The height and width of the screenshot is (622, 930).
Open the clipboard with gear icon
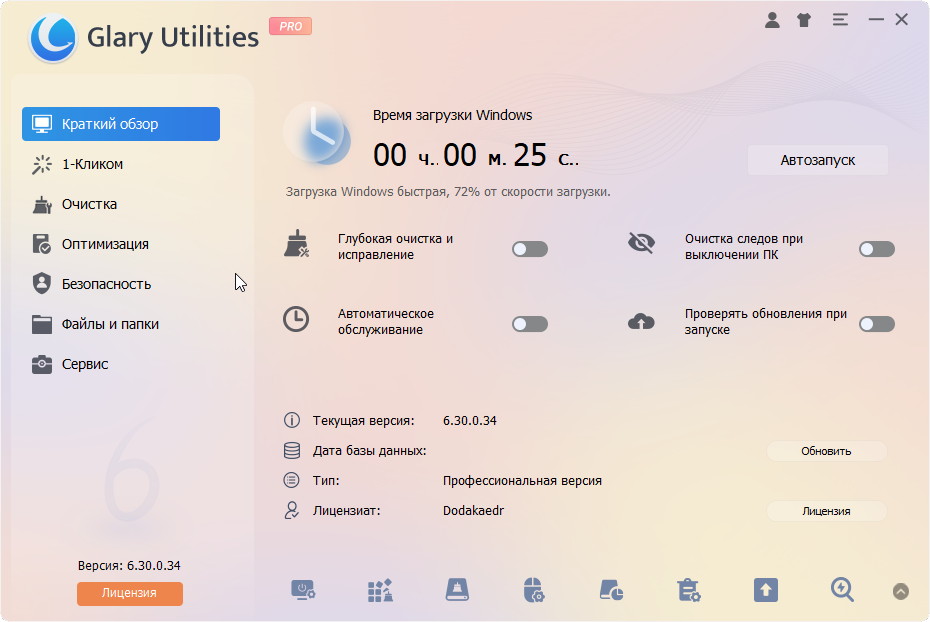689,591
